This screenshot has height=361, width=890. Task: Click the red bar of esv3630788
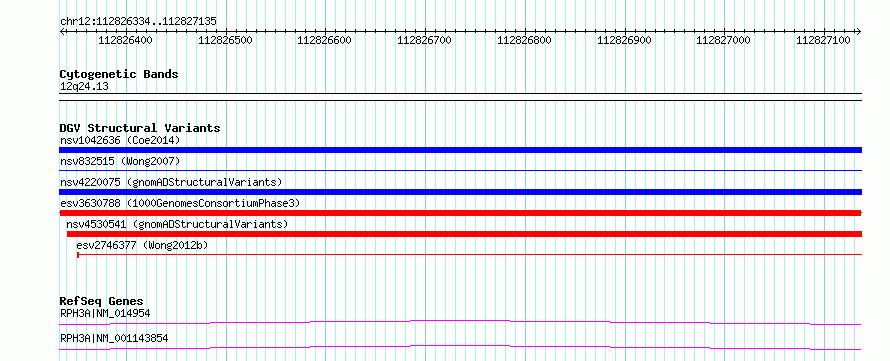point(460,213)
